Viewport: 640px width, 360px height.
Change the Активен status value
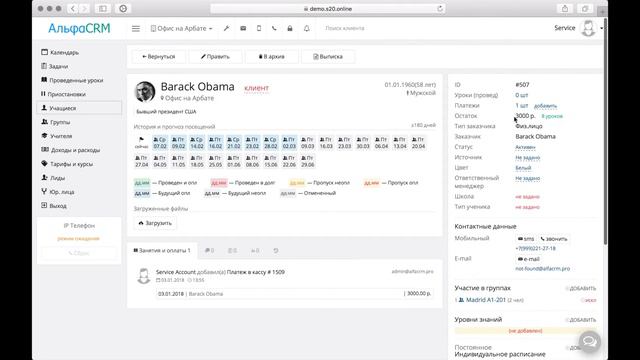point(525,147)
